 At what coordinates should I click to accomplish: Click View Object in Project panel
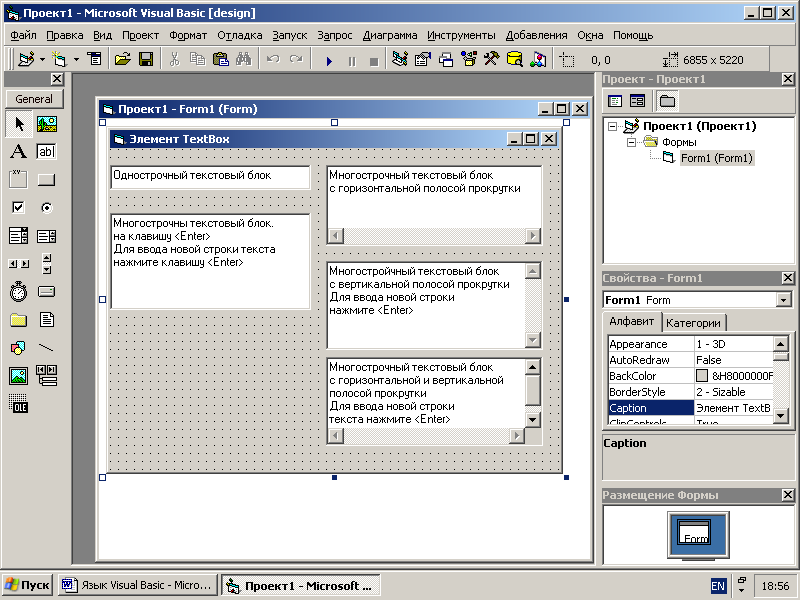point(637,101)
